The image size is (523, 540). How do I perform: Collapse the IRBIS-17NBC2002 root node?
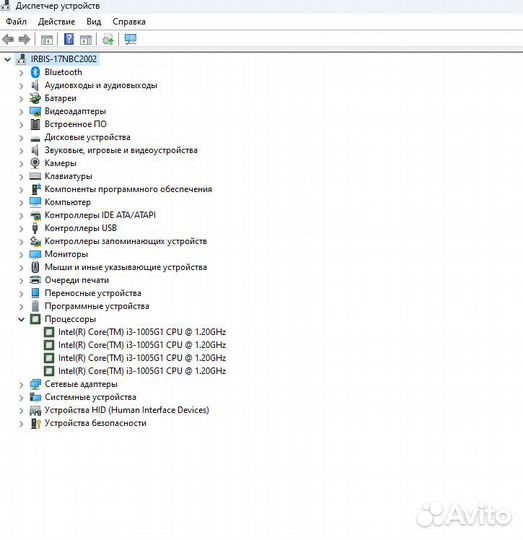7,59
